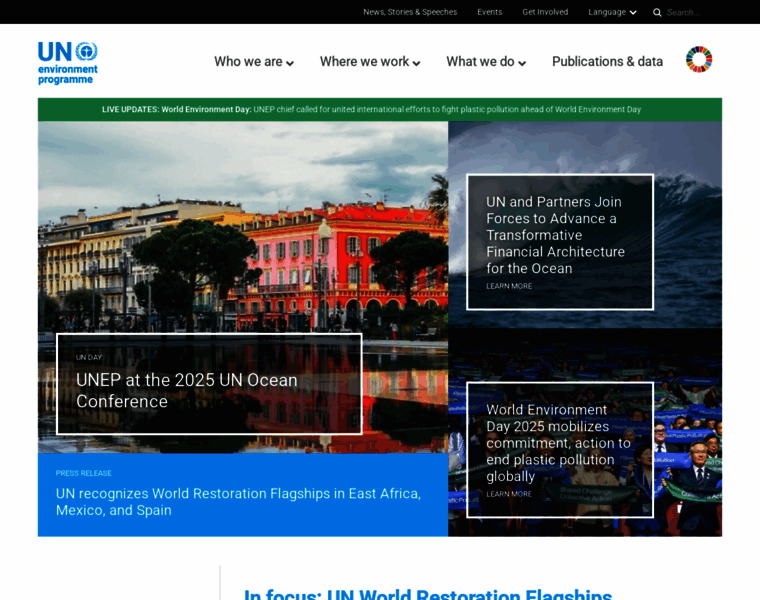Viewport: 760px width, 600px height.
Task: Click the search magnifier icon
Action: (x=657, y=12)
